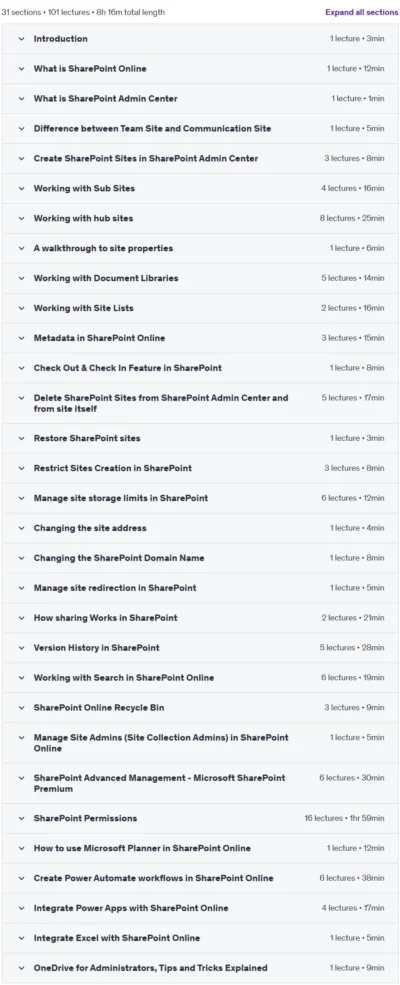
Task: Open the What is SharePoint Online section
Action: pos(90,68)
